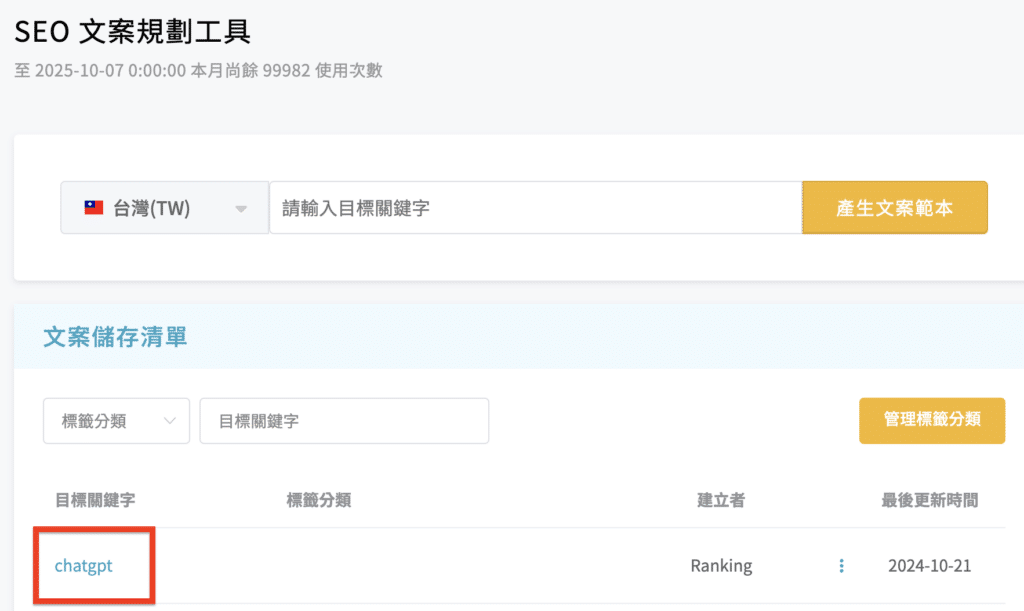Click the SEO 文案規劃工具 page title
The height and width of the screenshot is (611, 1024).
(132, 31)
